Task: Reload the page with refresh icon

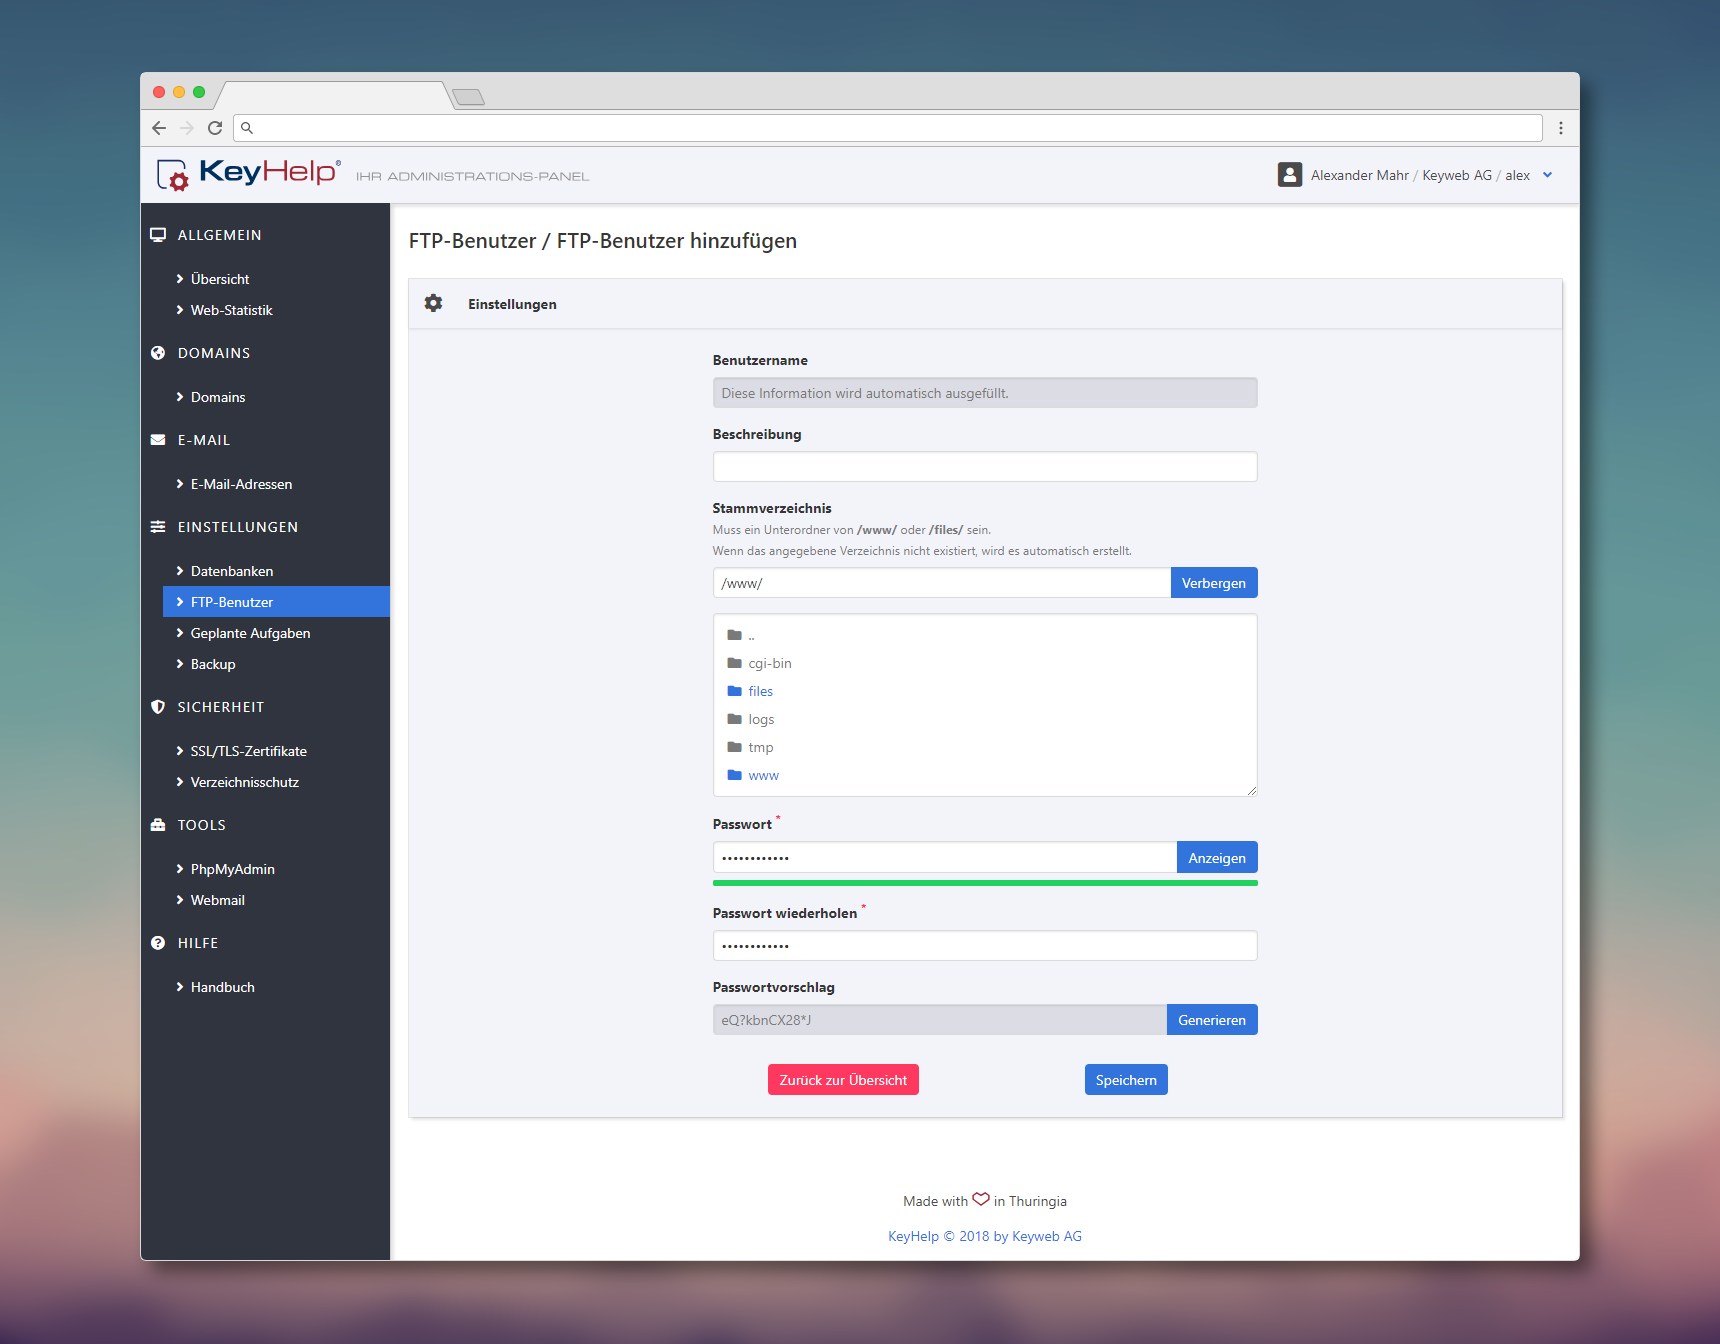Action: [x=215, y=128]
